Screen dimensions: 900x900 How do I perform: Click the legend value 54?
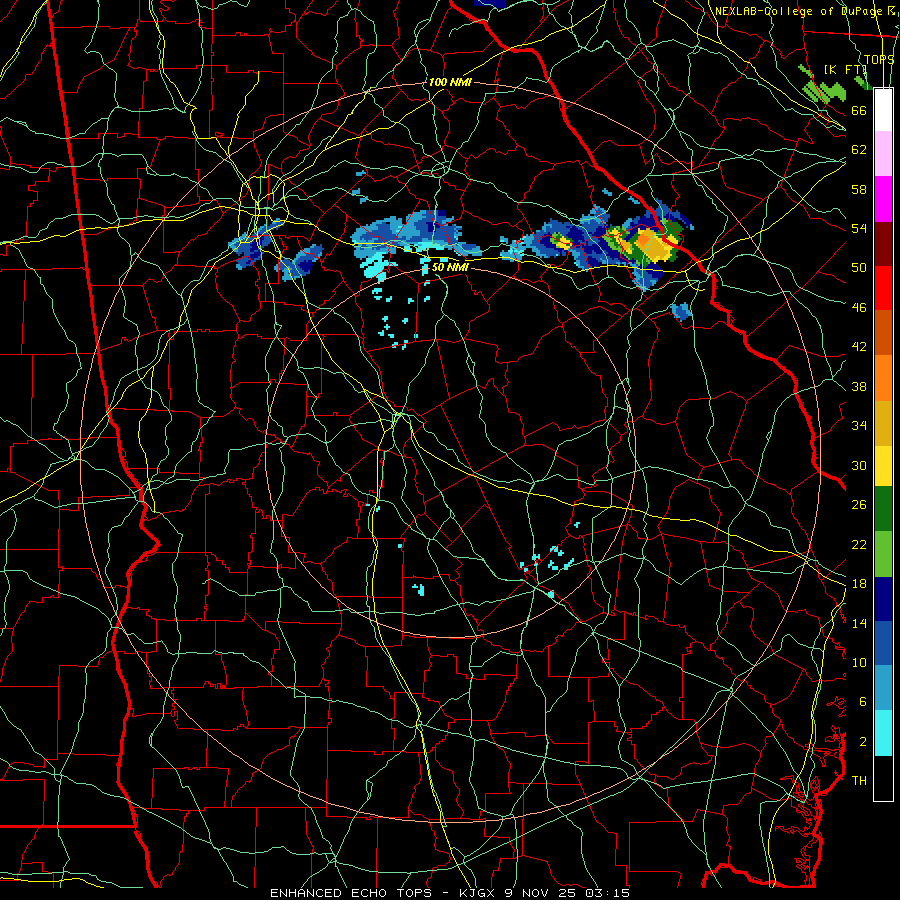[x=859, y=228]
